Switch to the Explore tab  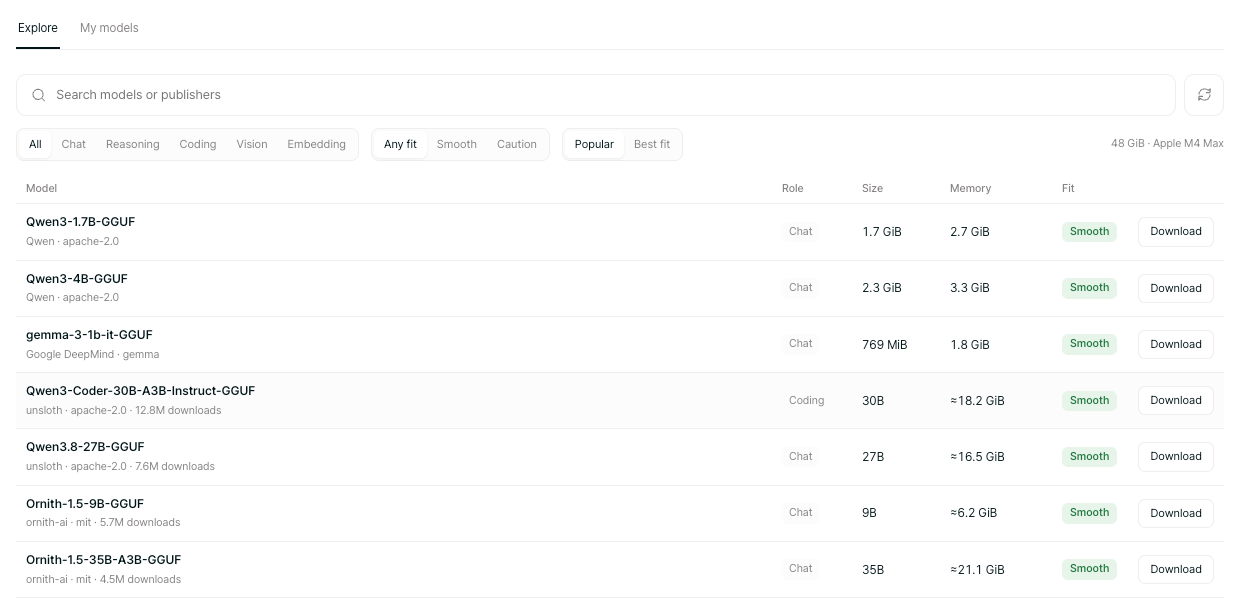pos(38,28)
